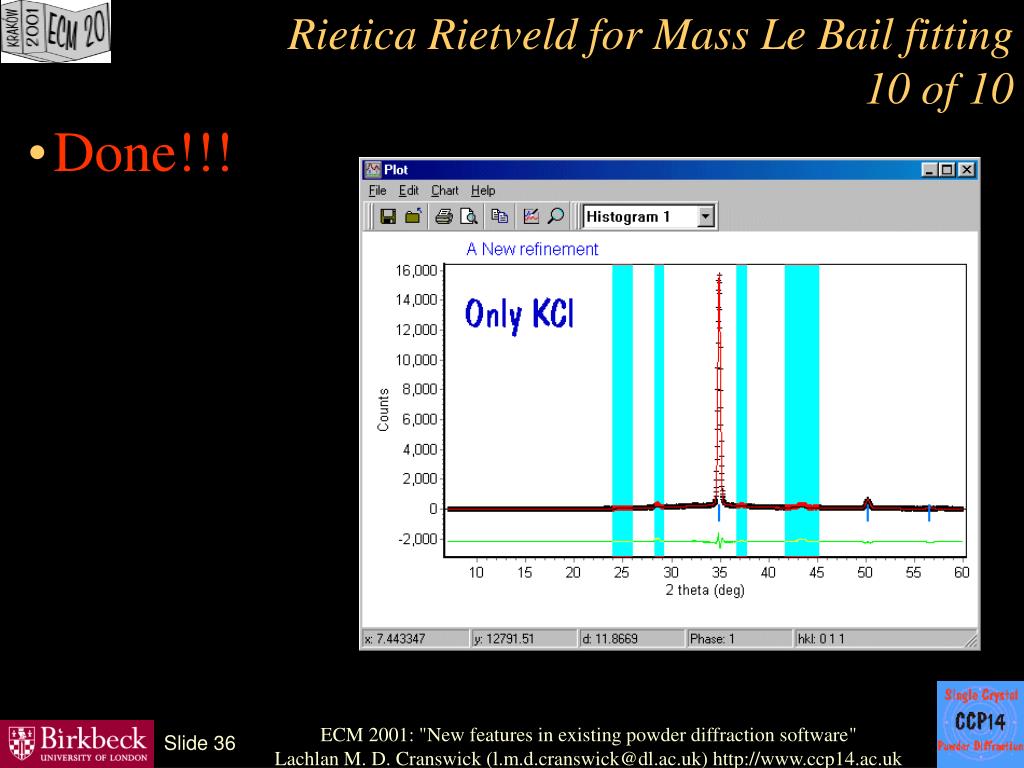
Task: Click the 'Only KCl' annotation
Action: pyautogui.click(x=519, y=315)
